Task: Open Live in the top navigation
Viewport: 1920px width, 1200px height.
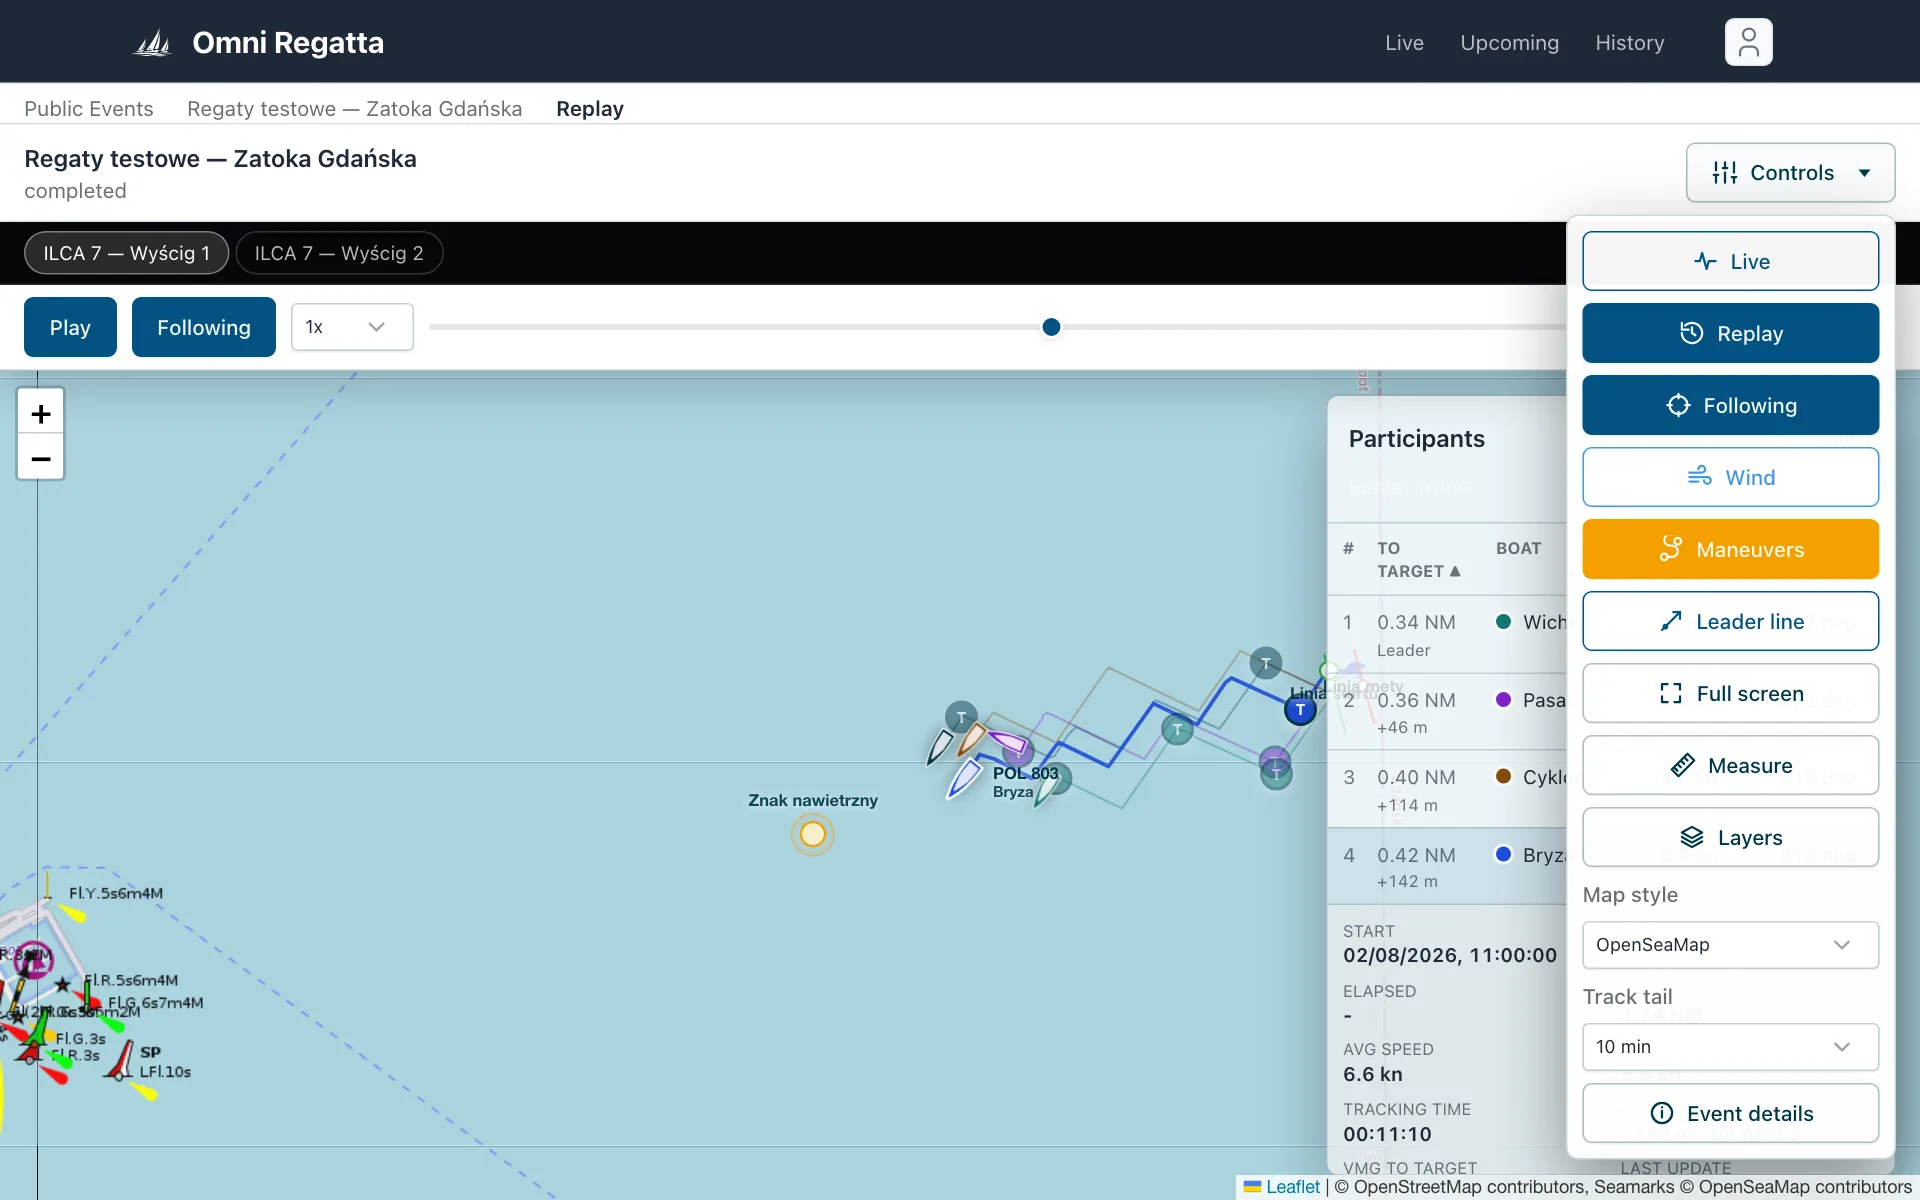Action: pos(1404,43)
